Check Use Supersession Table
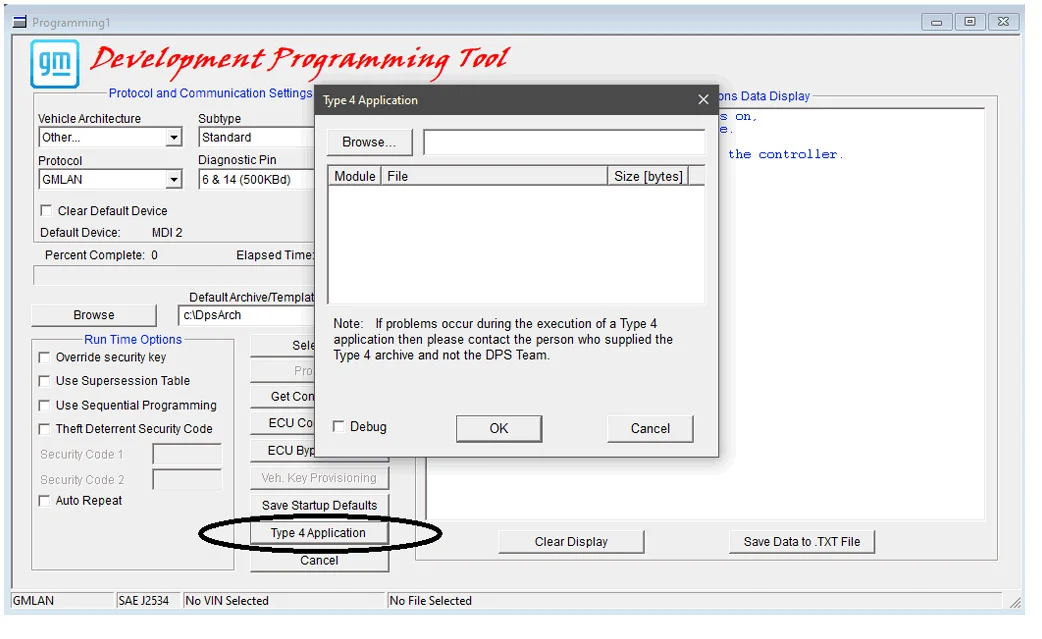 pyautogui.click(x=44, y=381)
